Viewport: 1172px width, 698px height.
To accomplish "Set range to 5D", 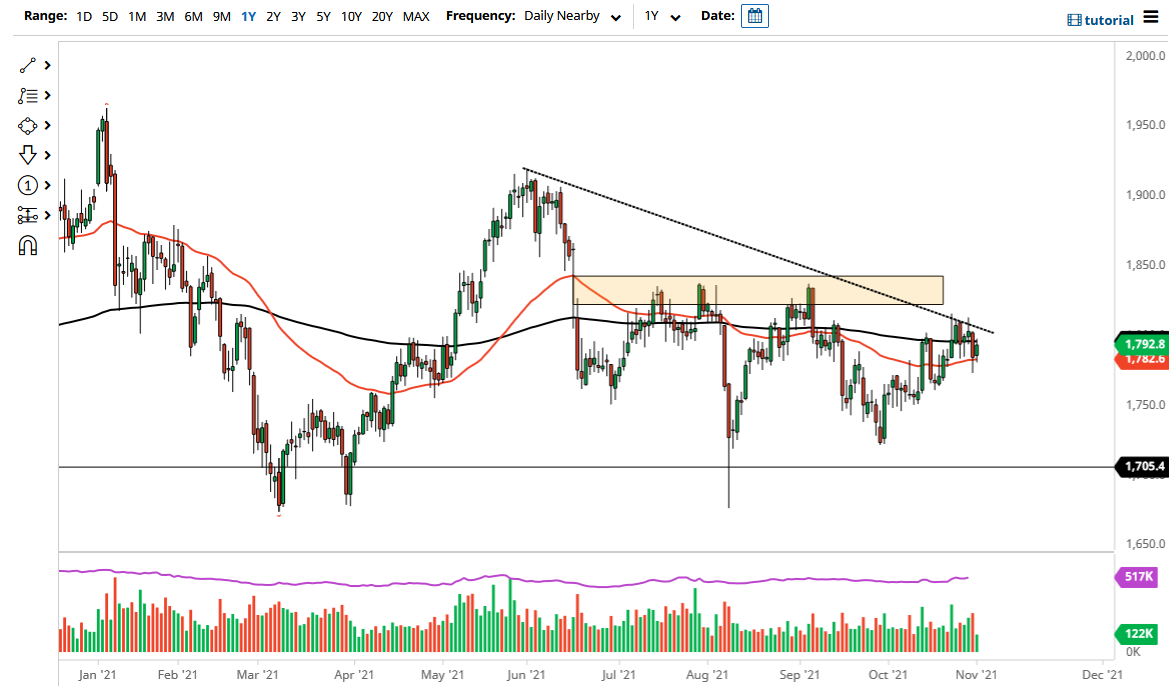I will coord(110,16).
